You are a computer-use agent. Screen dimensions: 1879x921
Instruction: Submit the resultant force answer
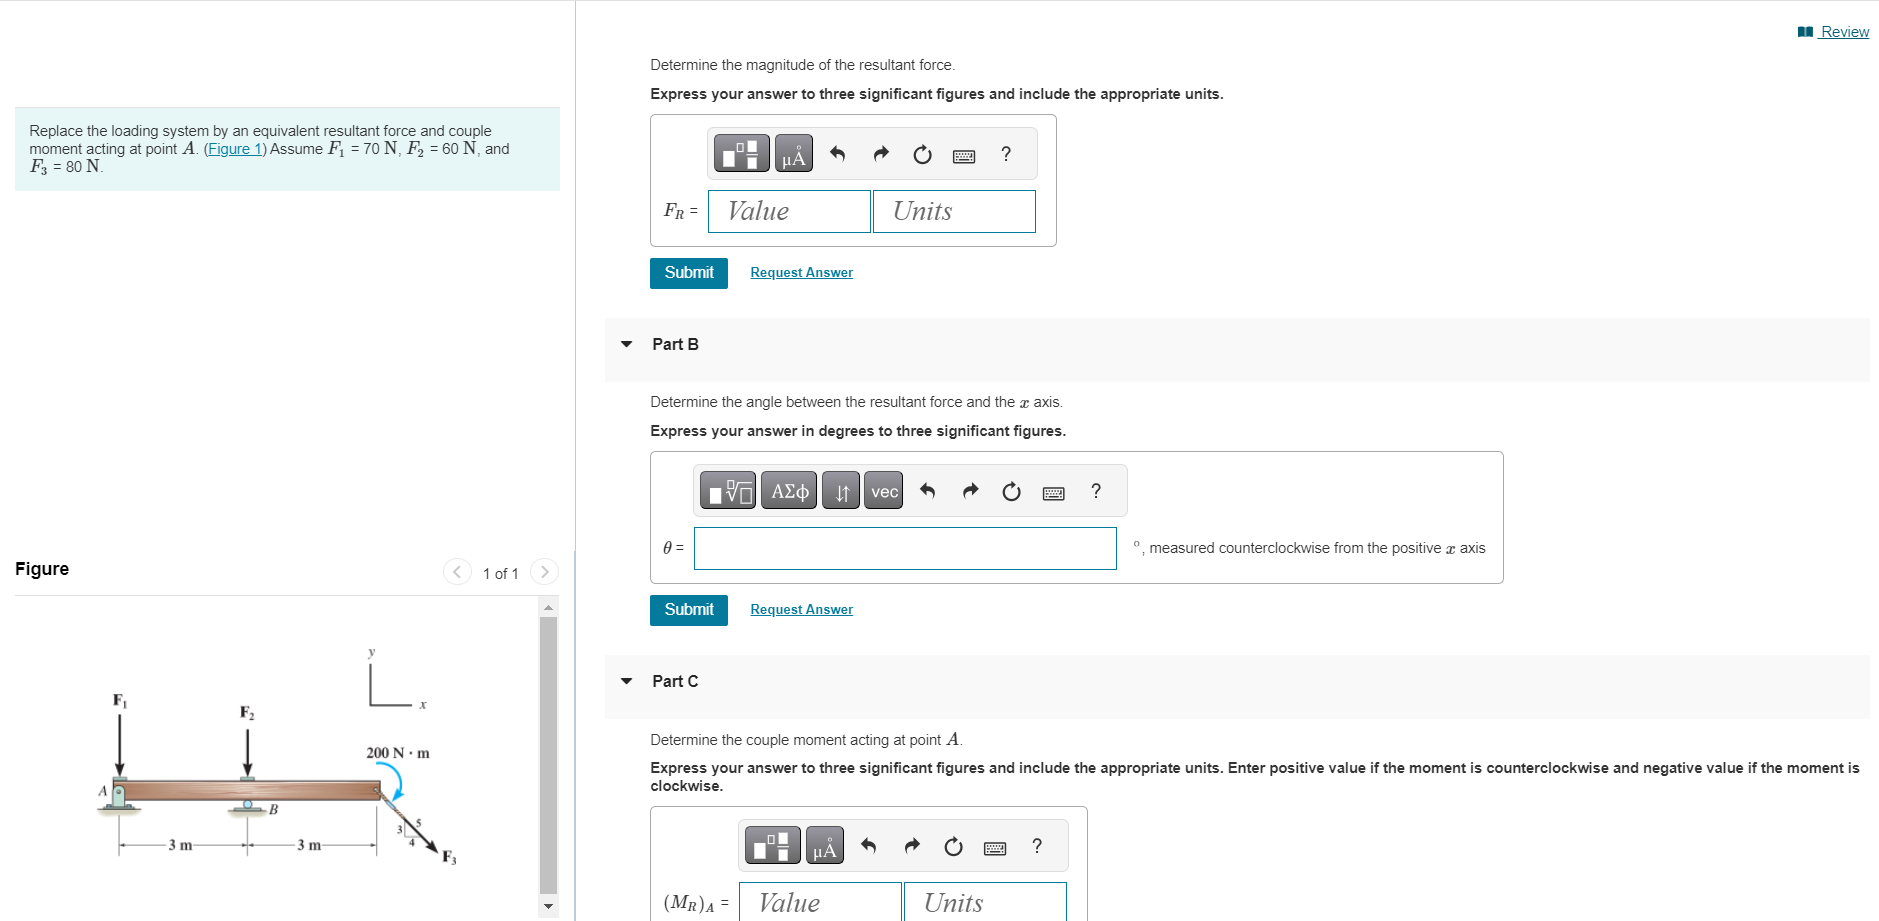pyautogui.click(x=688, y=272)
